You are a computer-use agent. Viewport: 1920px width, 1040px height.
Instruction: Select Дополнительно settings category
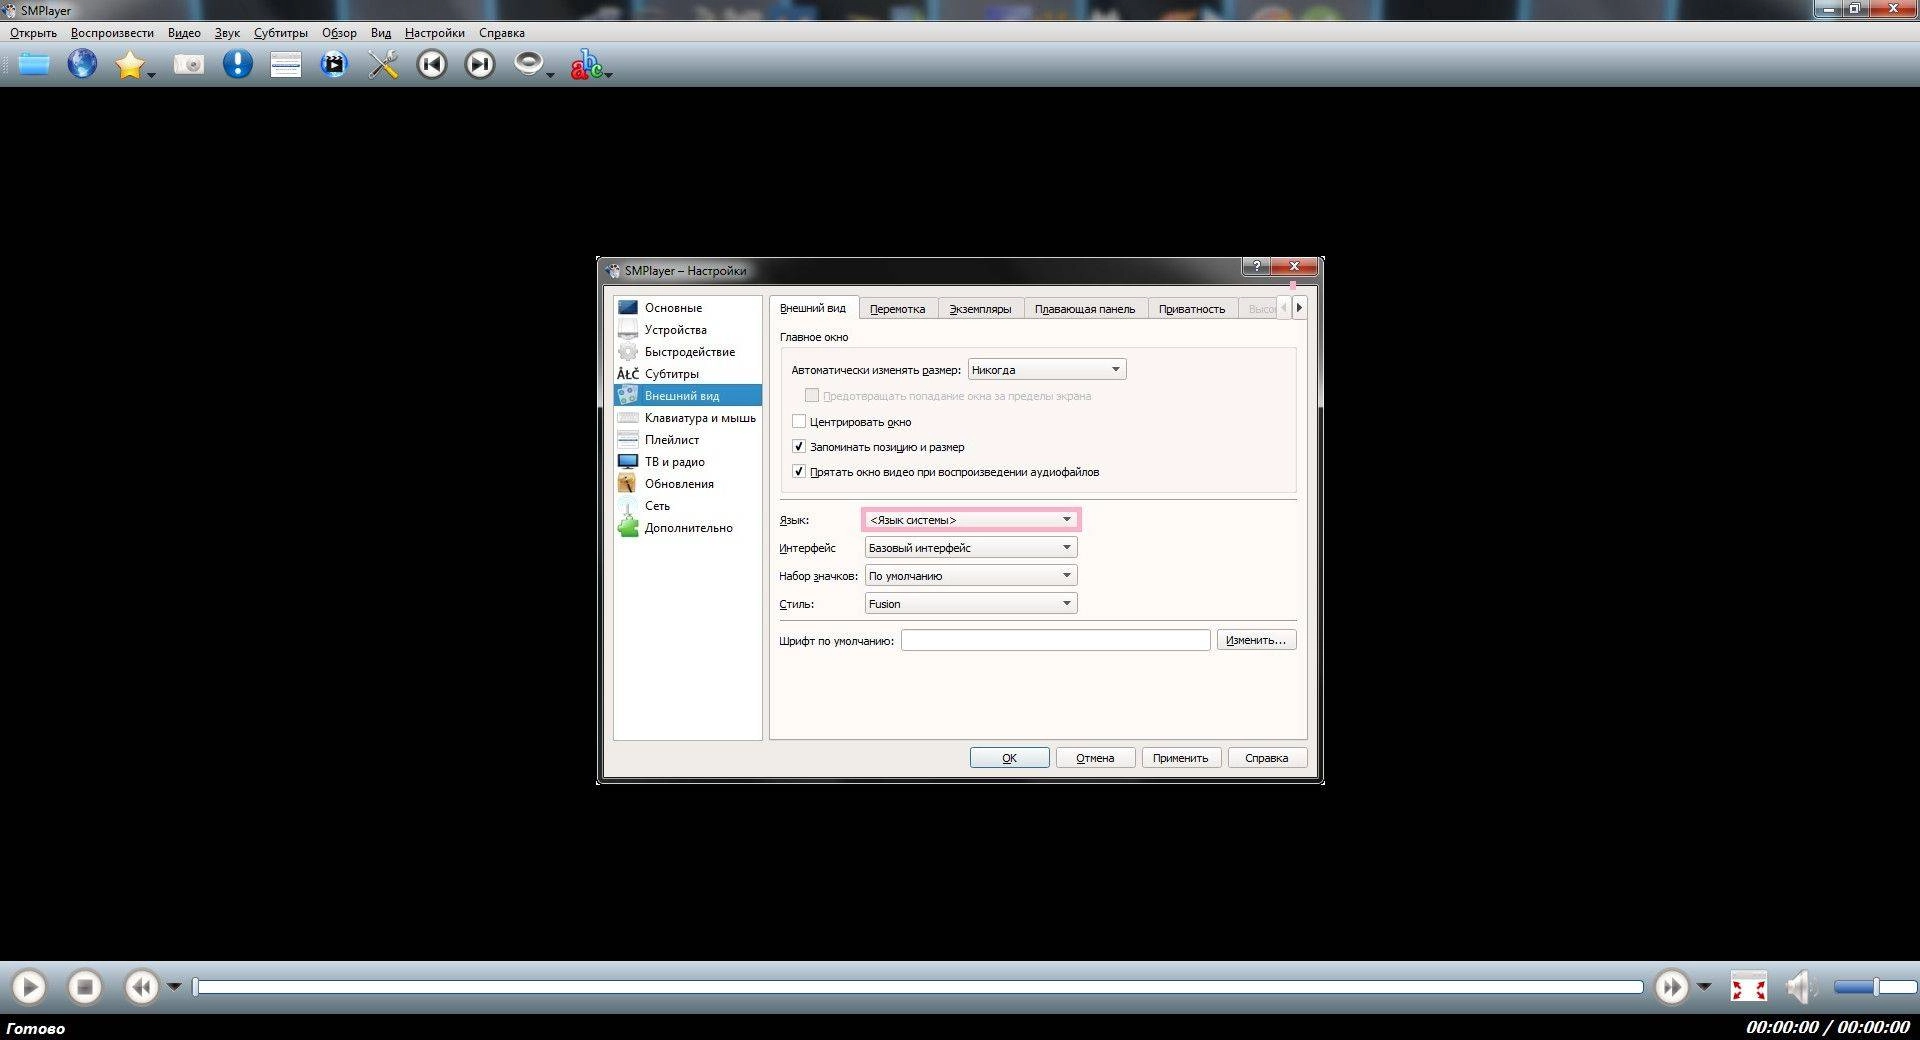[688, 528]
